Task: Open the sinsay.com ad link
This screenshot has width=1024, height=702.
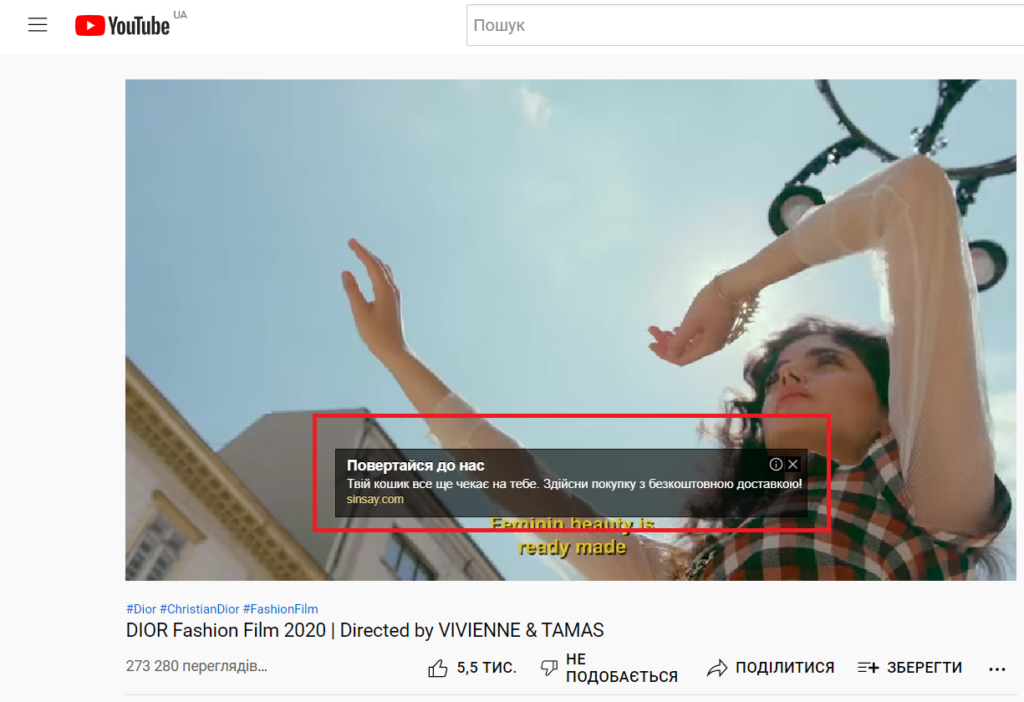Action: pos(375,499)
